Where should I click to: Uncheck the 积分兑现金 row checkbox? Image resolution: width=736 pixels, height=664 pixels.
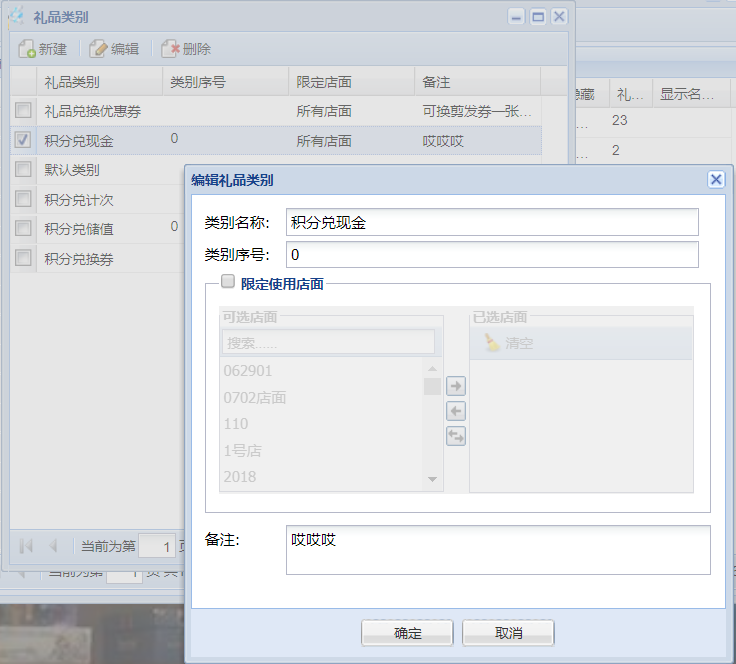(x=23, y=140)
